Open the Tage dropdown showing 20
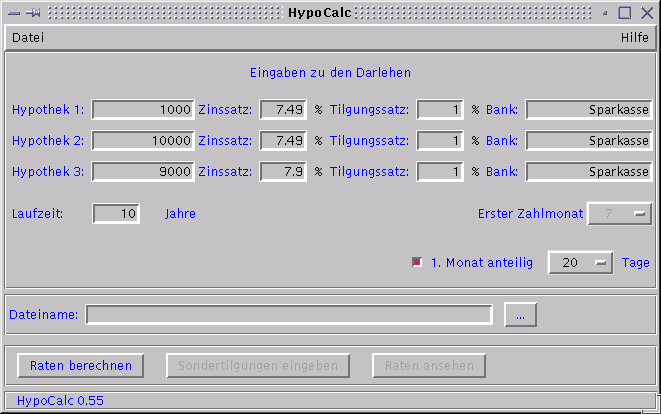 pos(580,263)
